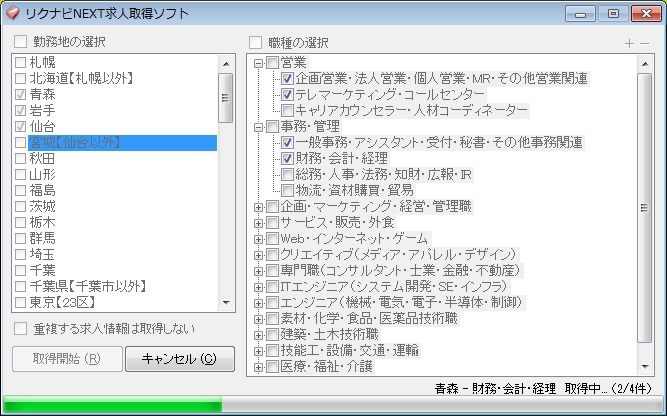Click job tree scrollbar up arrow

(645, 64)
